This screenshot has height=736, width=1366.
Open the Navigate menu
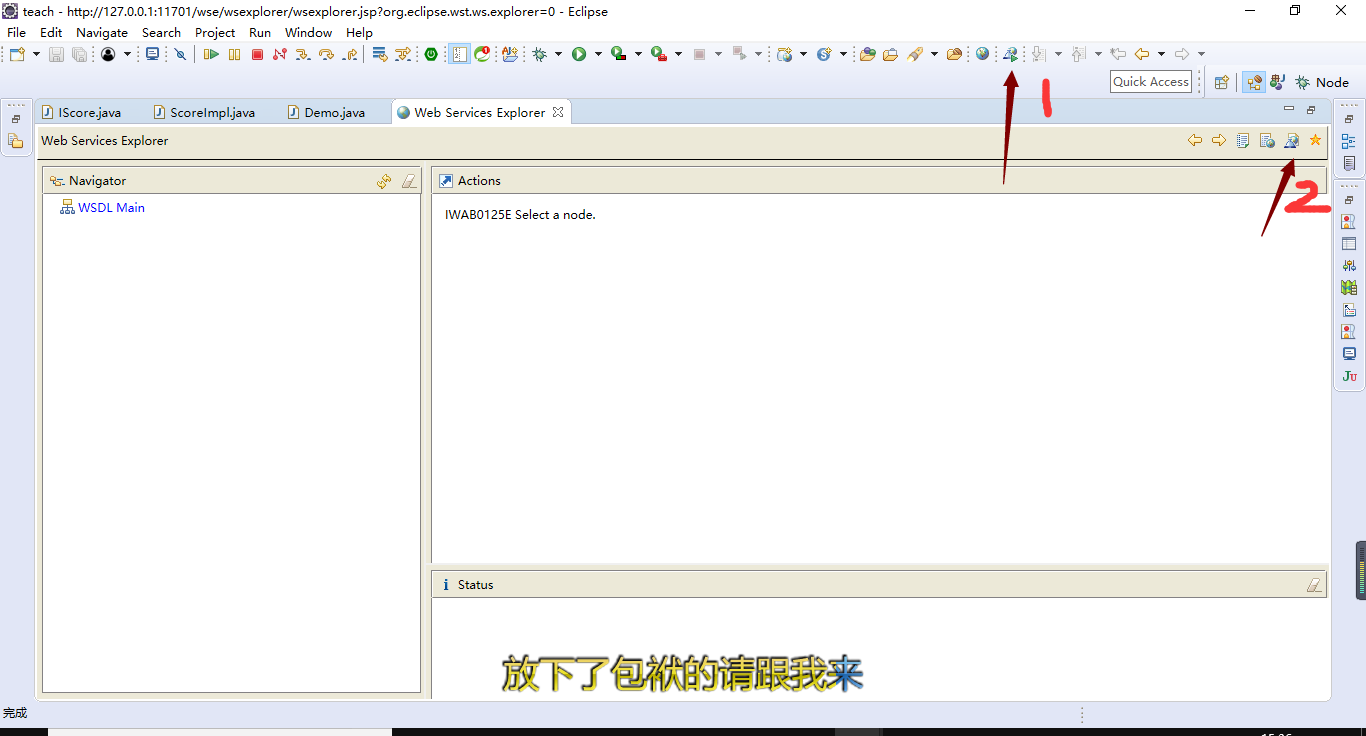point(102,32)
